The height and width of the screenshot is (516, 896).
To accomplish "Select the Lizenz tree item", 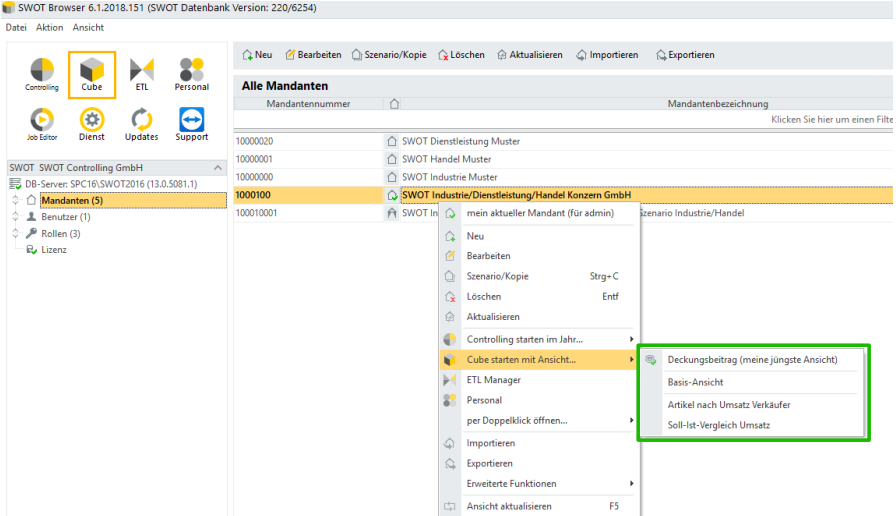I will tap(54, 250).
